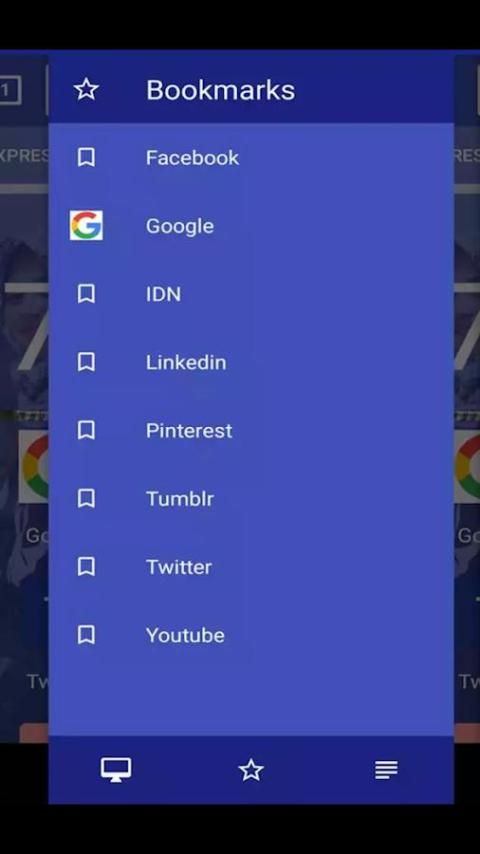Click the Google logo favicon
The image size is (480, 854).
tap(86, 225)
